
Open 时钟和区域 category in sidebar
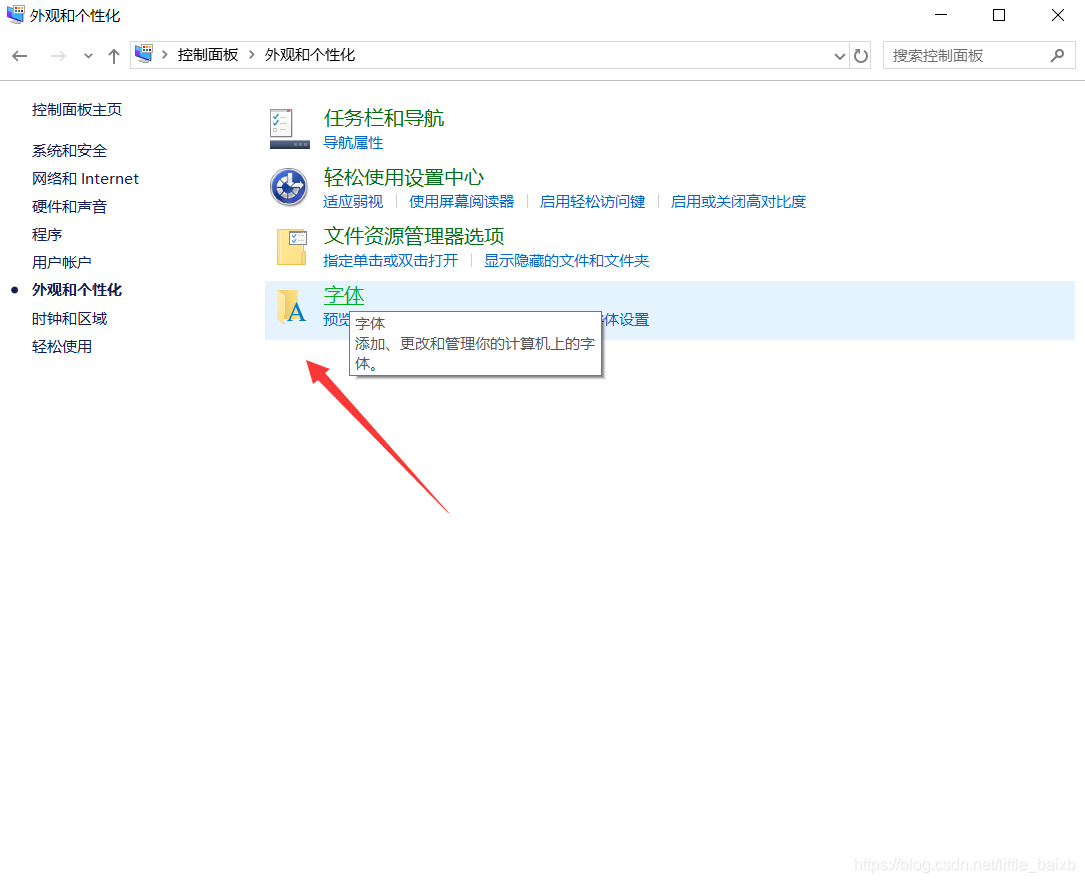click(69, 318)
